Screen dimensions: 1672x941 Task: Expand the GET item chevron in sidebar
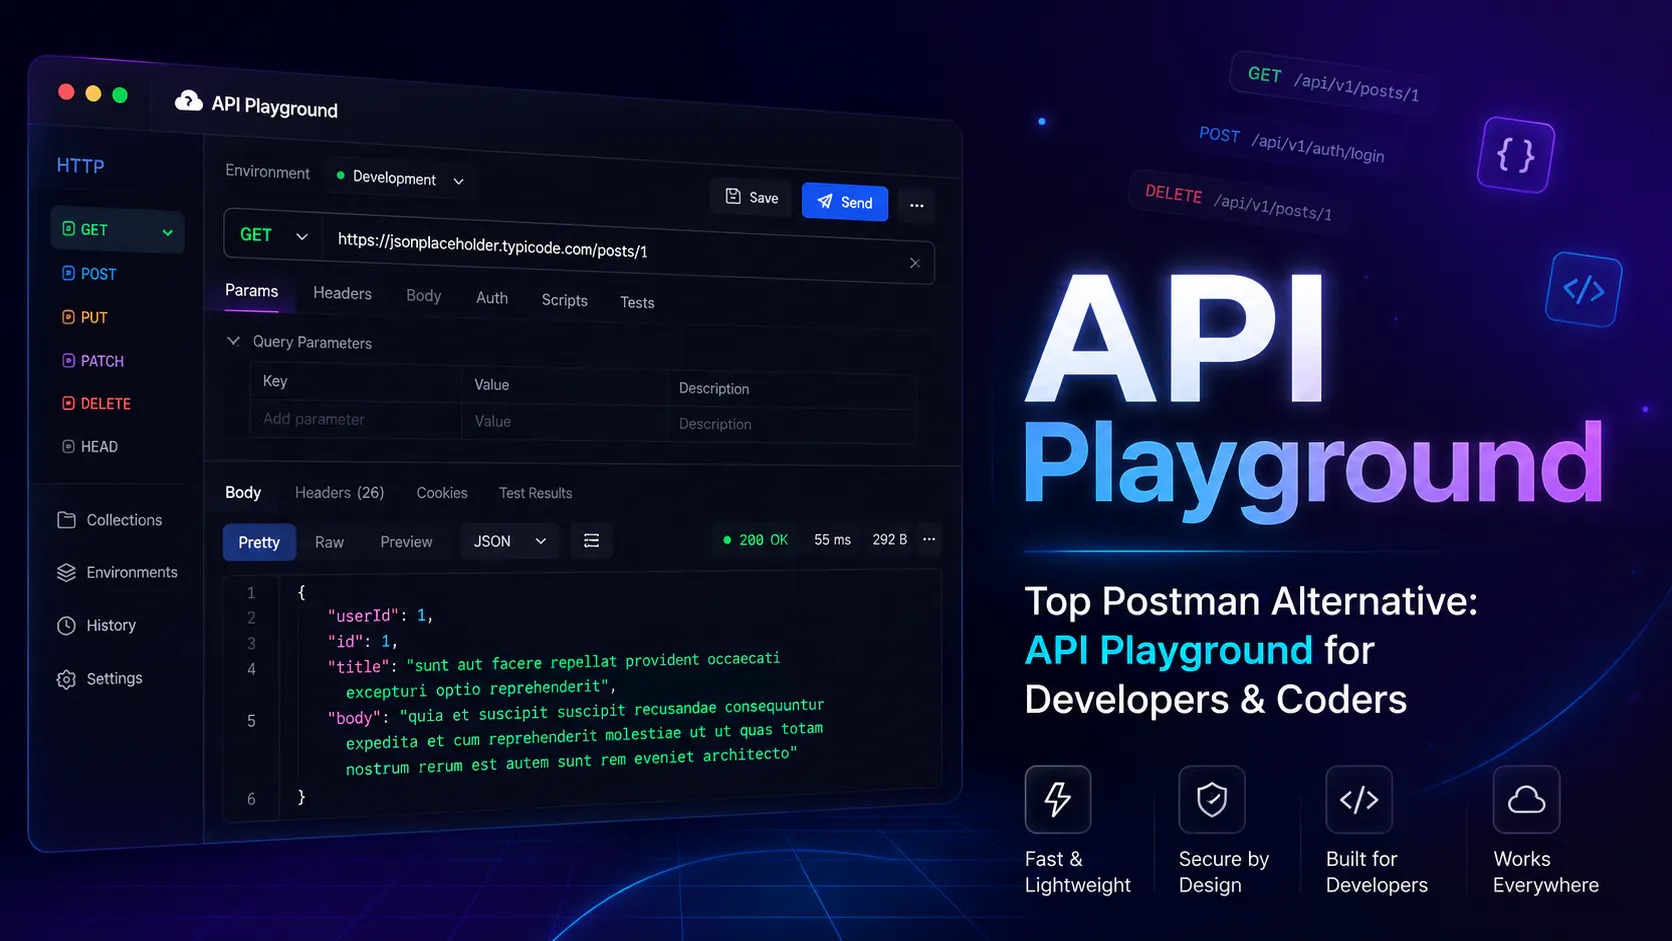click(167, 233)
